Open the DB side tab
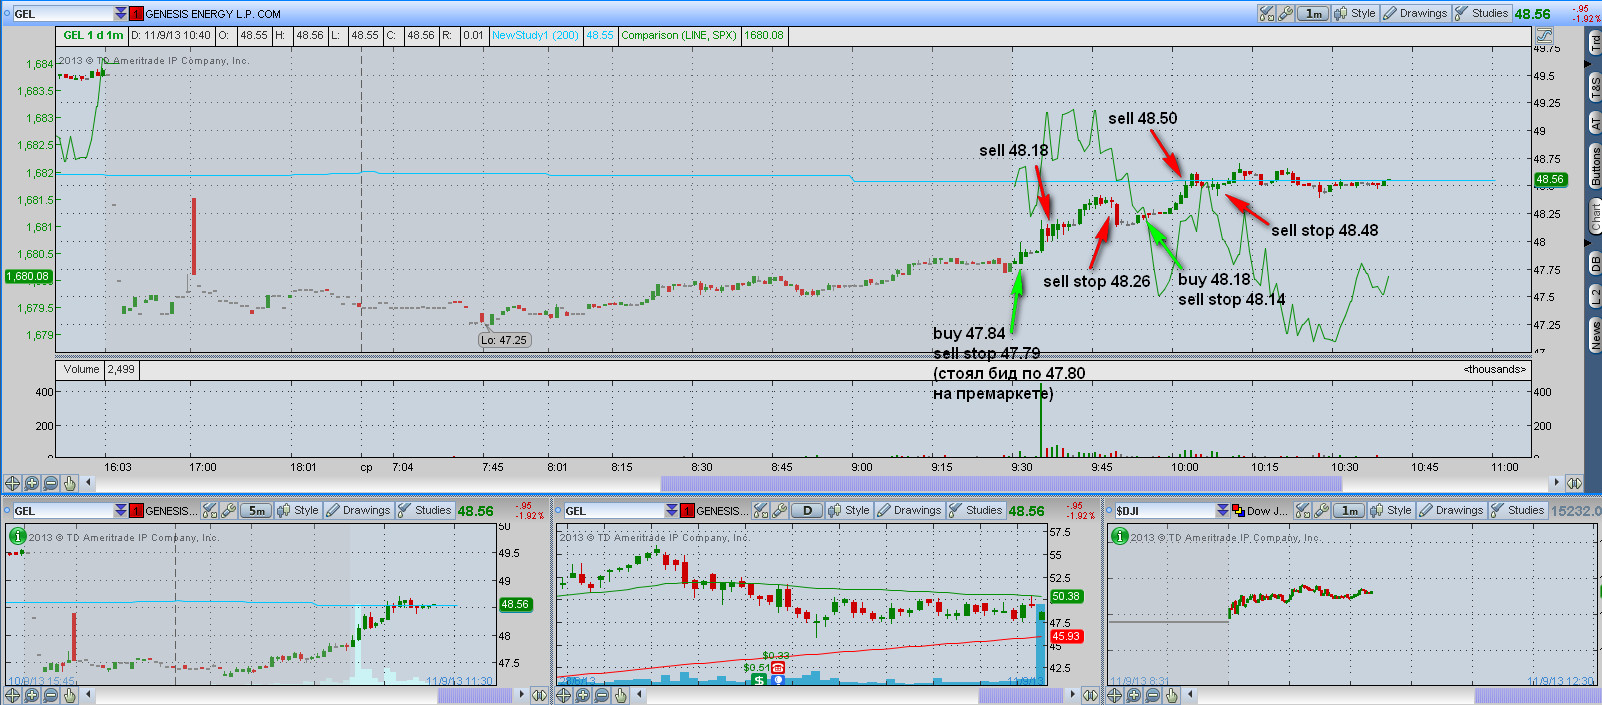The image size is (1602, 705). tap(1594, 263)
